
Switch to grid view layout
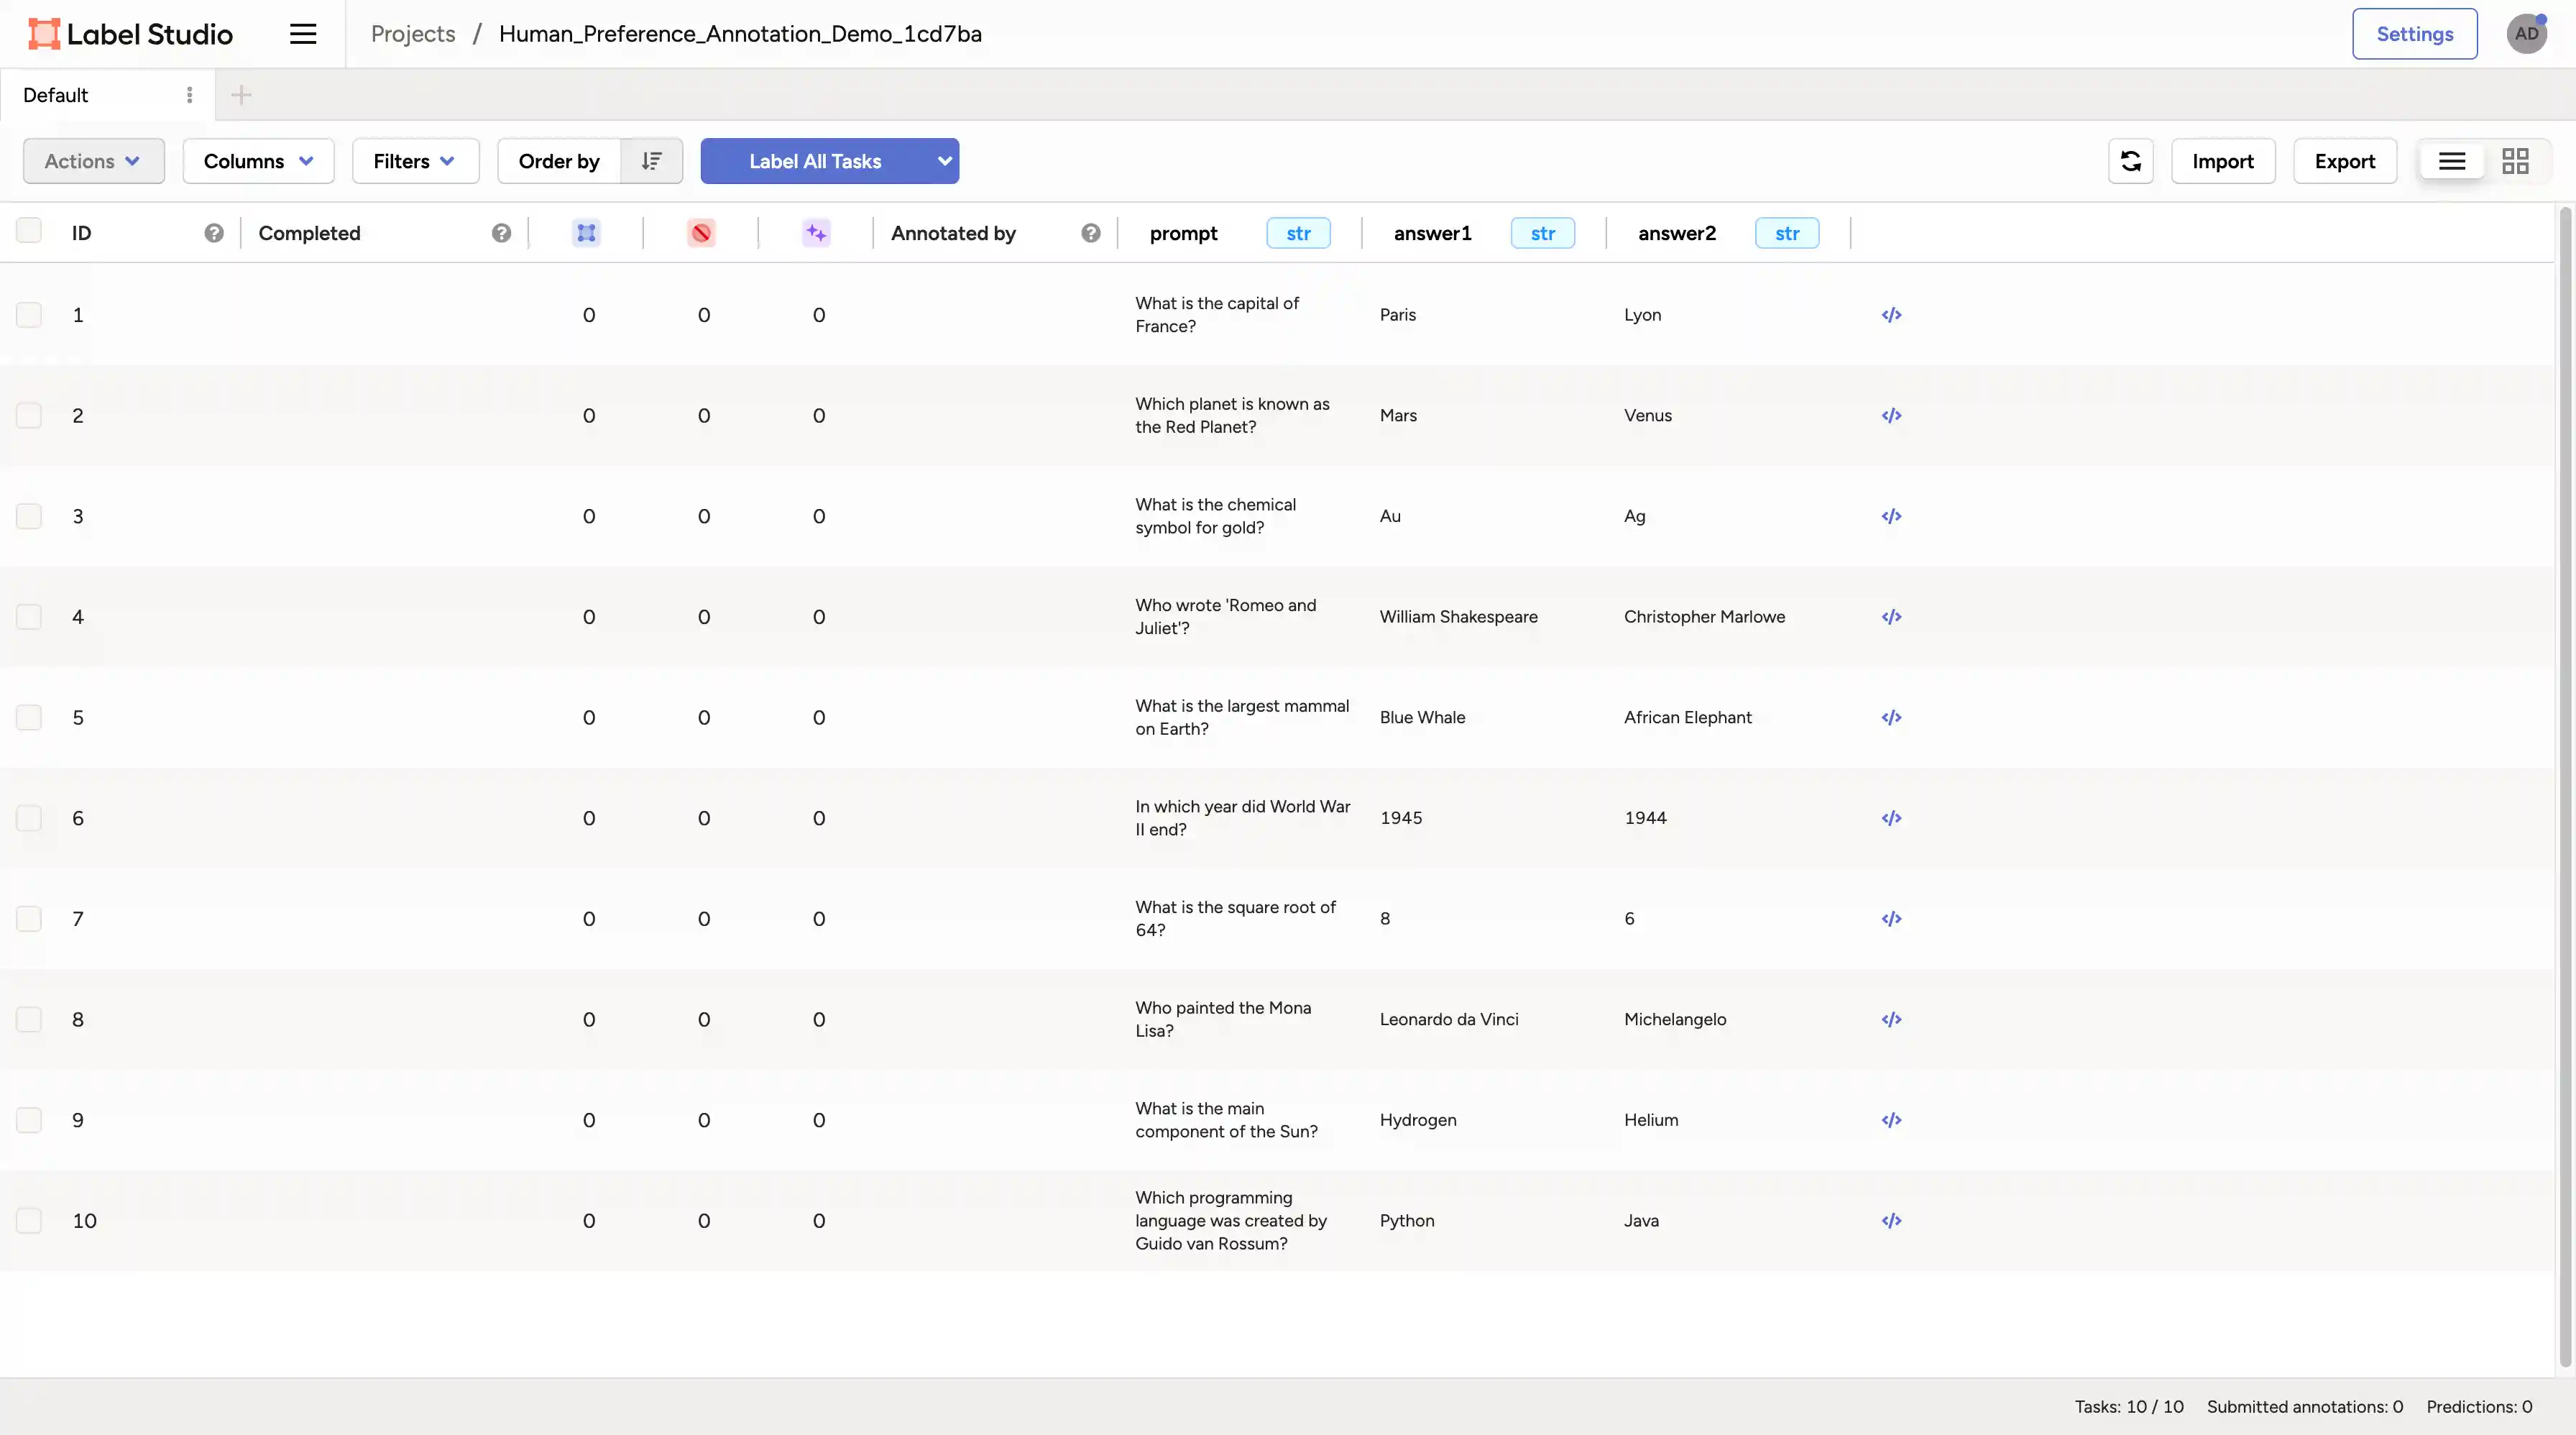[x=2515, y=161]
